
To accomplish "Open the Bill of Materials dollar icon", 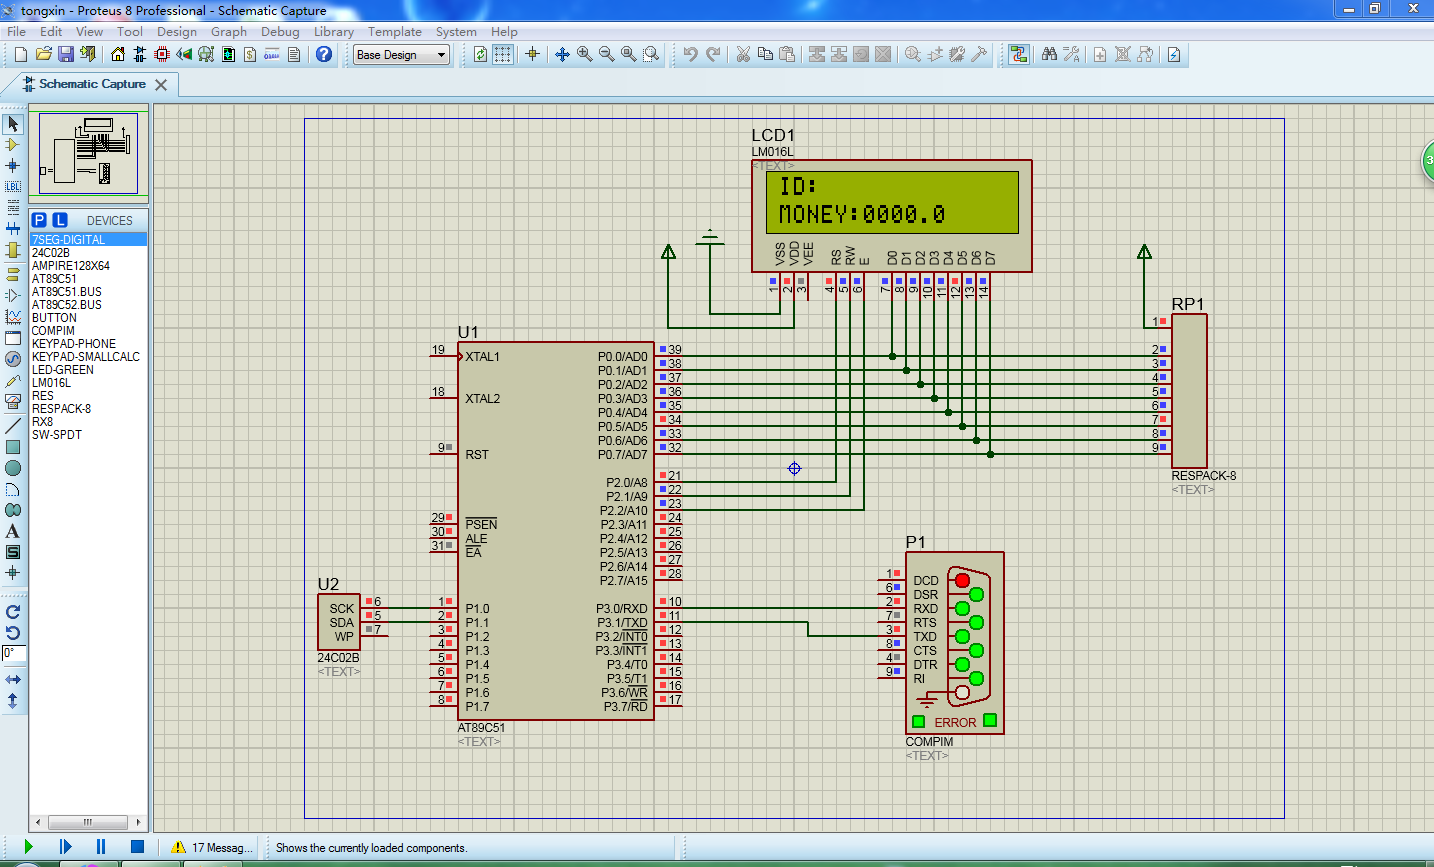I will click(x=250, y=54).
